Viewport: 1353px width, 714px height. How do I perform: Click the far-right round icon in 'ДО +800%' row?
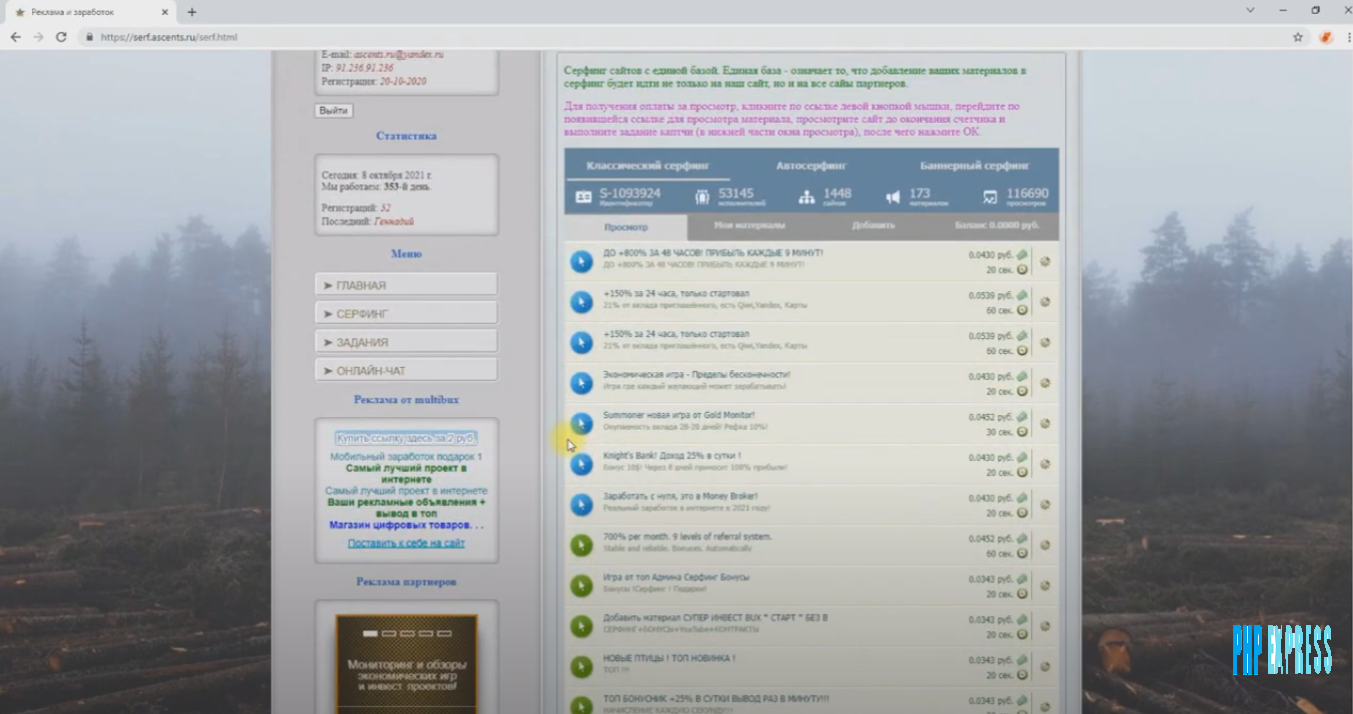[x=1045, y=261]
